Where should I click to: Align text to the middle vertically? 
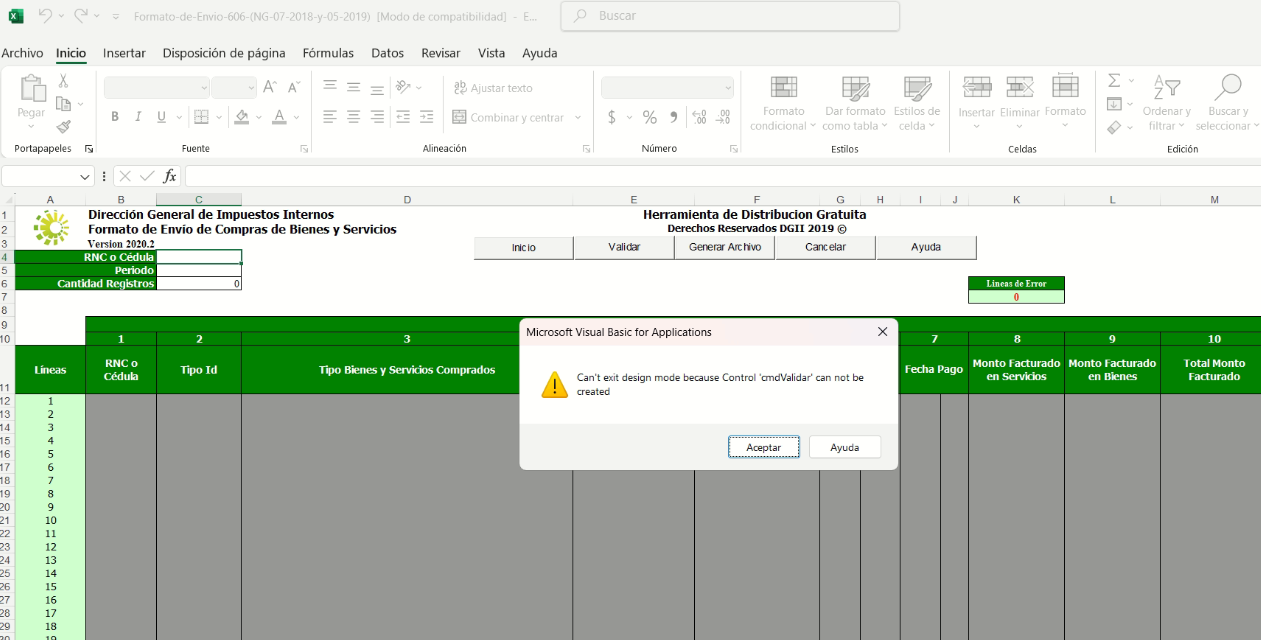click(x=353, y=87)
